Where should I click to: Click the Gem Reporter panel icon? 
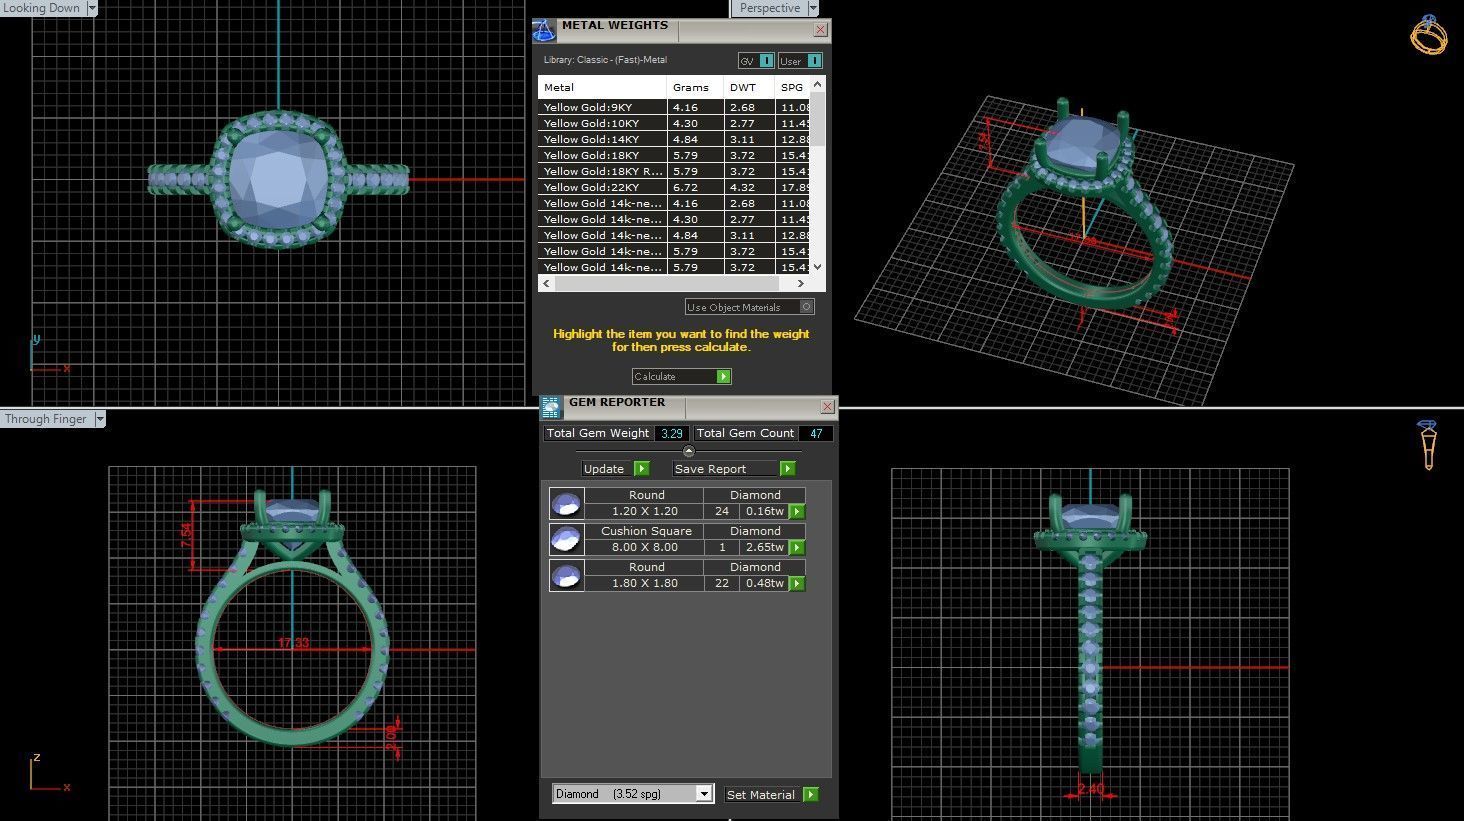551,406
